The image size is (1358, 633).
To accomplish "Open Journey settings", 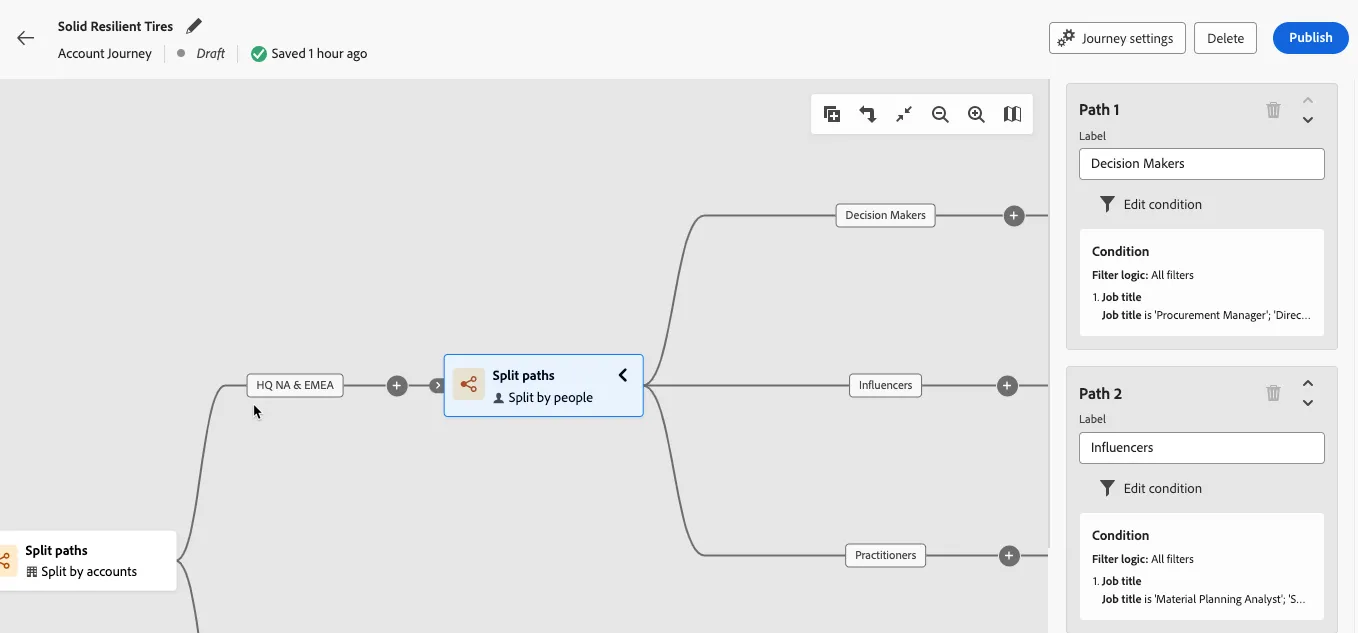I will 1117,38.
